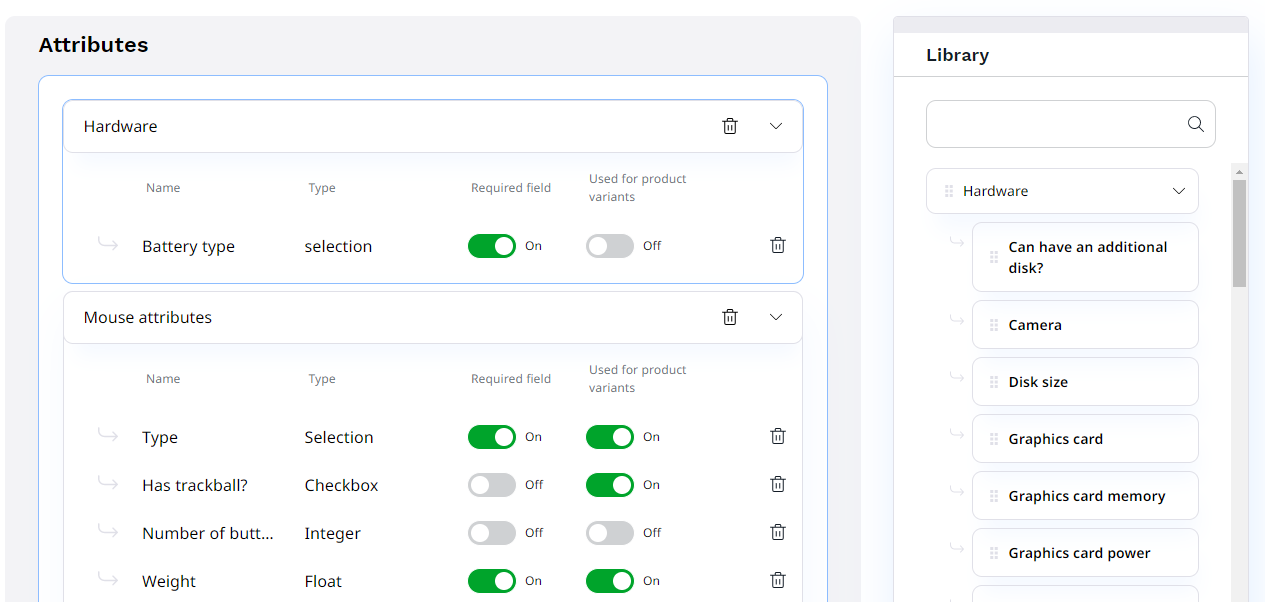Grab the Graphics card item drag handle
The width and height of the screenshot is (1265, 602).
coord(994,439)
